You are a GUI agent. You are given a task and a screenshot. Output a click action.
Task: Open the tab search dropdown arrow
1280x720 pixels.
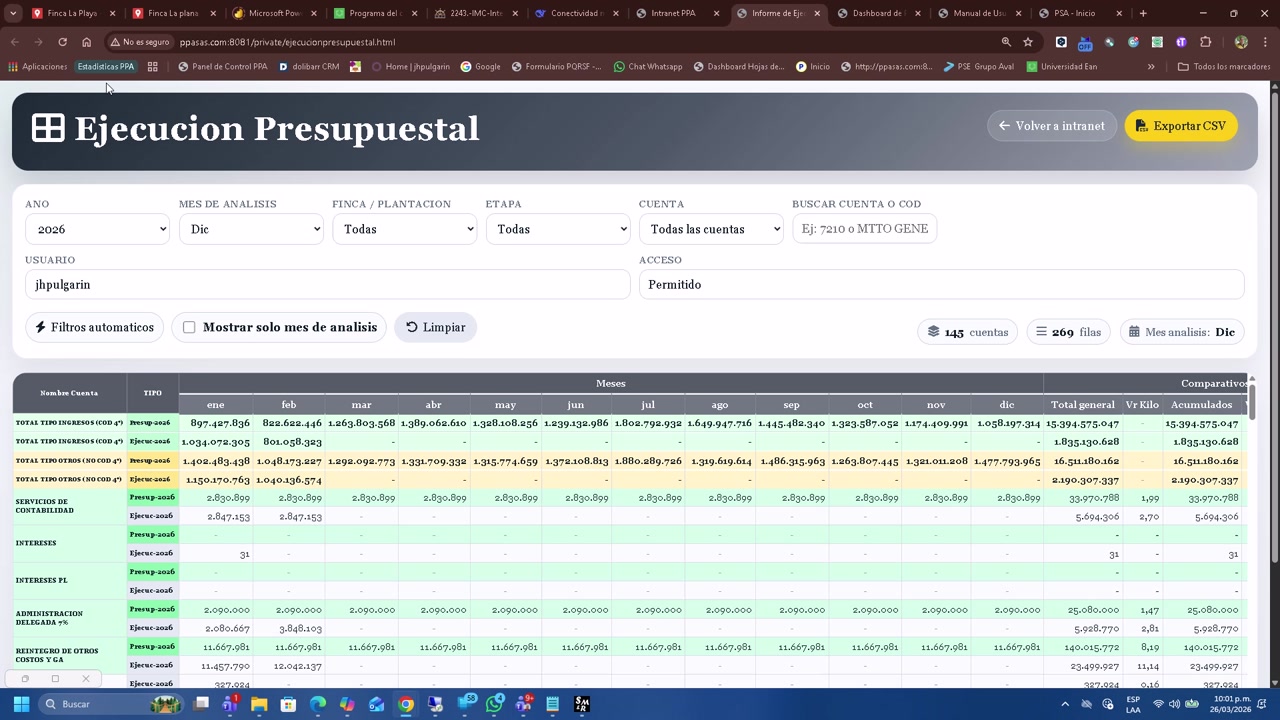13,13
